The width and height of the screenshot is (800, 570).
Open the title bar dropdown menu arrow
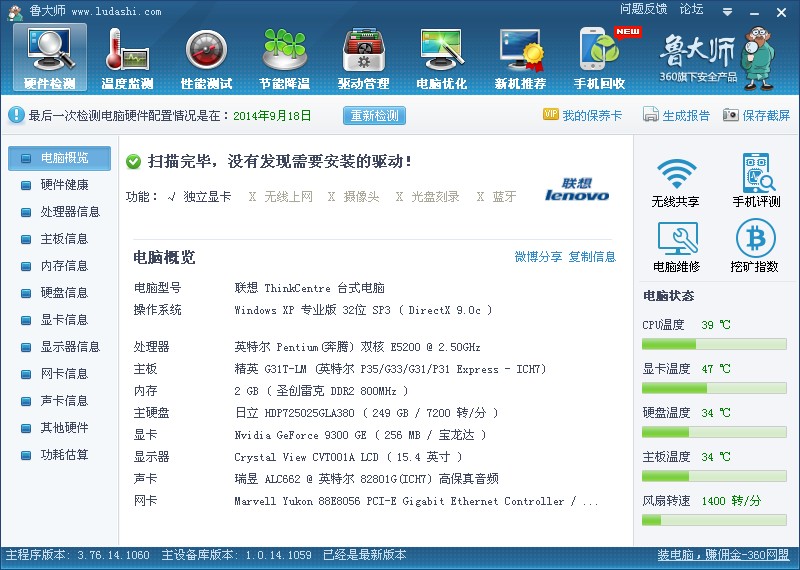pos(728,12)
